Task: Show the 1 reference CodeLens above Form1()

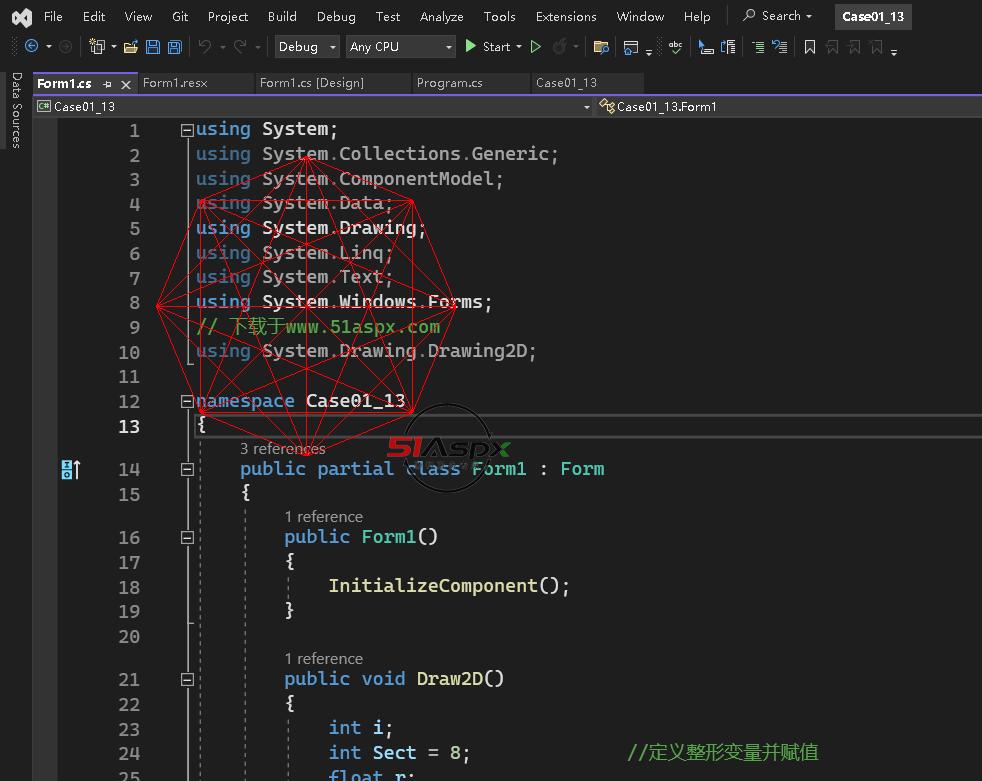Action: click(323, 517)
